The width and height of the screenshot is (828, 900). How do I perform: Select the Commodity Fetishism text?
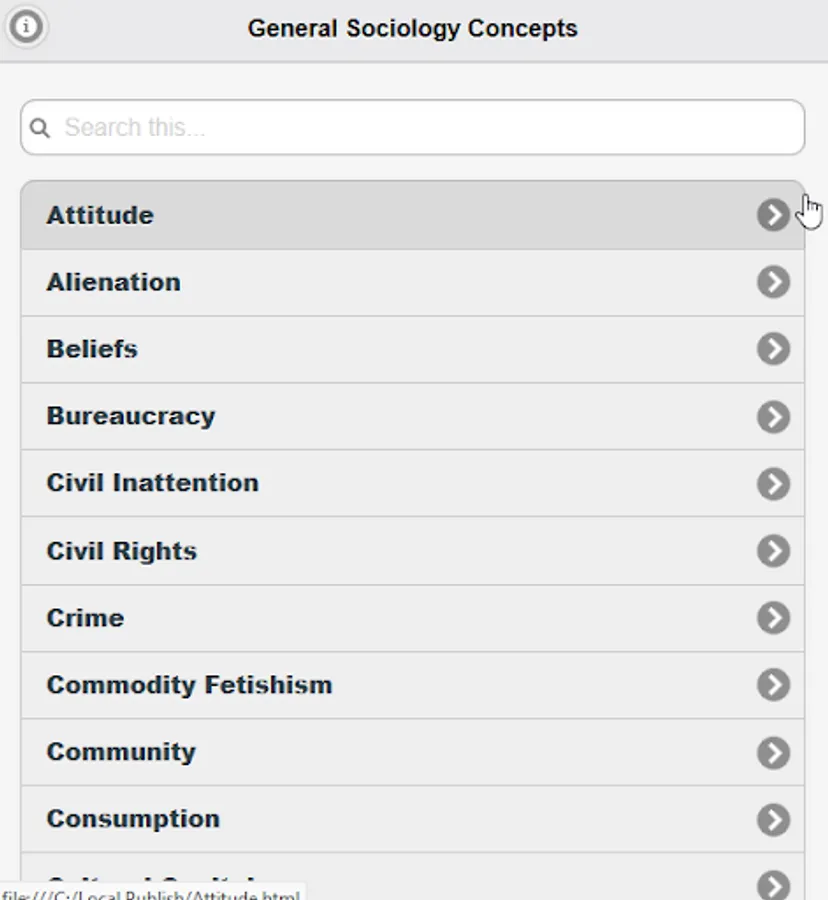coord(189,685)
